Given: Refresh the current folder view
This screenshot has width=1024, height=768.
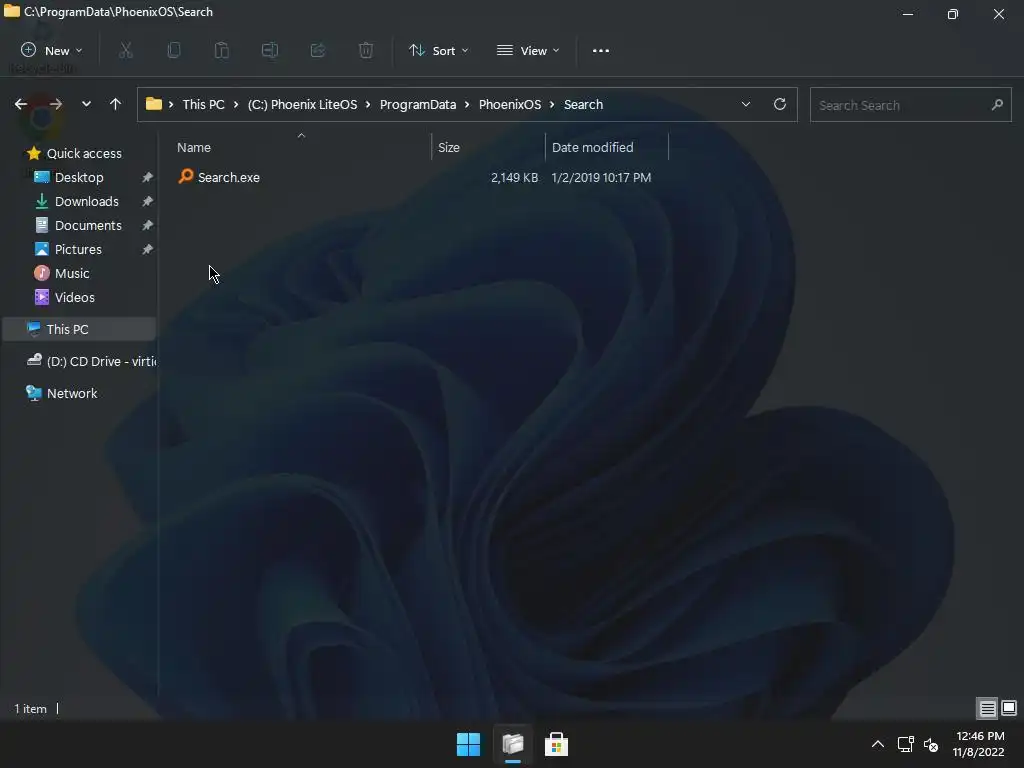Looking at the screenshot, I should (780, 104).
